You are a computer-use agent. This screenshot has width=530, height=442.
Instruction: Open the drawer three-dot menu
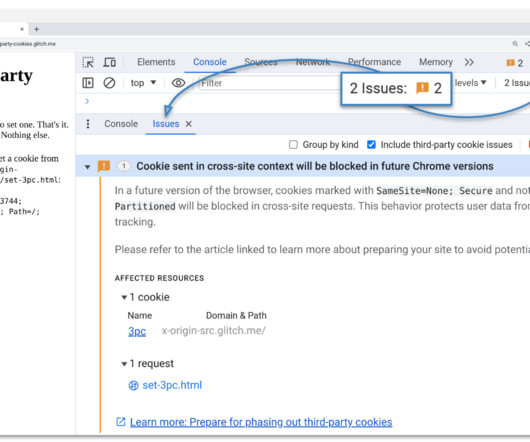(x=88, y=124)
